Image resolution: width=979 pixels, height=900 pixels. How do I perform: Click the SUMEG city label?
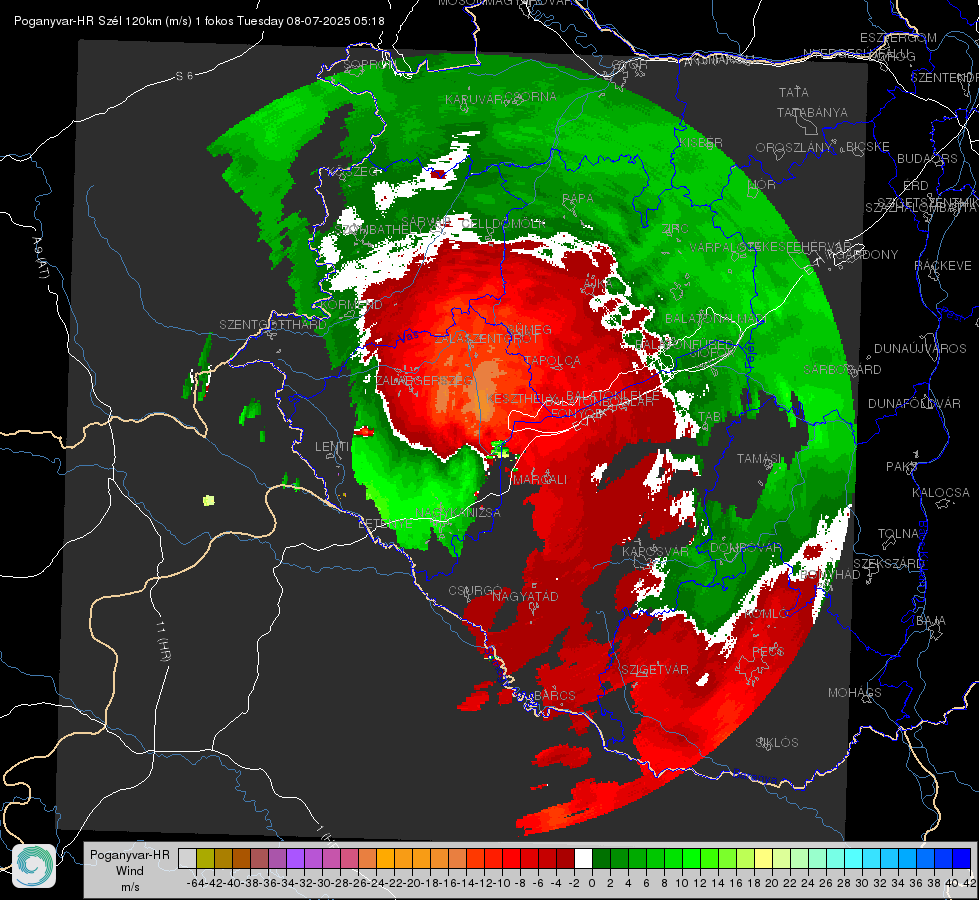529,329
